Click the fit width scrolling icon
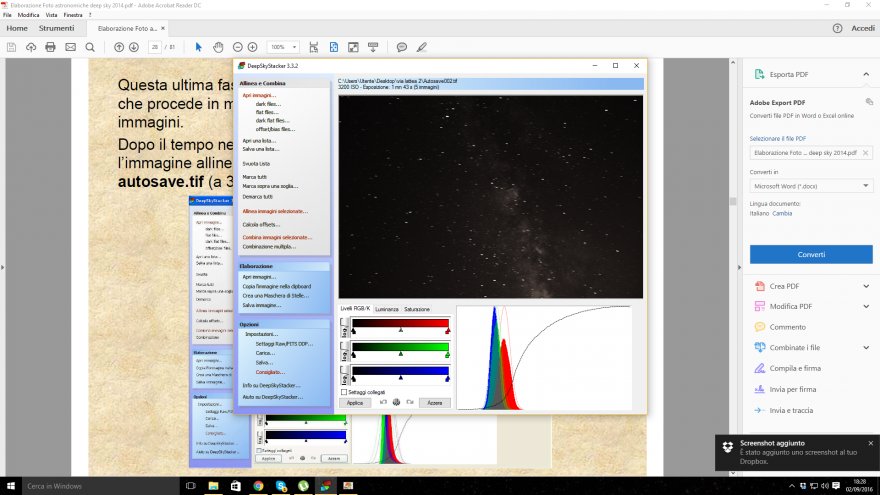Image resolution: width=880 pixels, height=495 pixels. 314,48
